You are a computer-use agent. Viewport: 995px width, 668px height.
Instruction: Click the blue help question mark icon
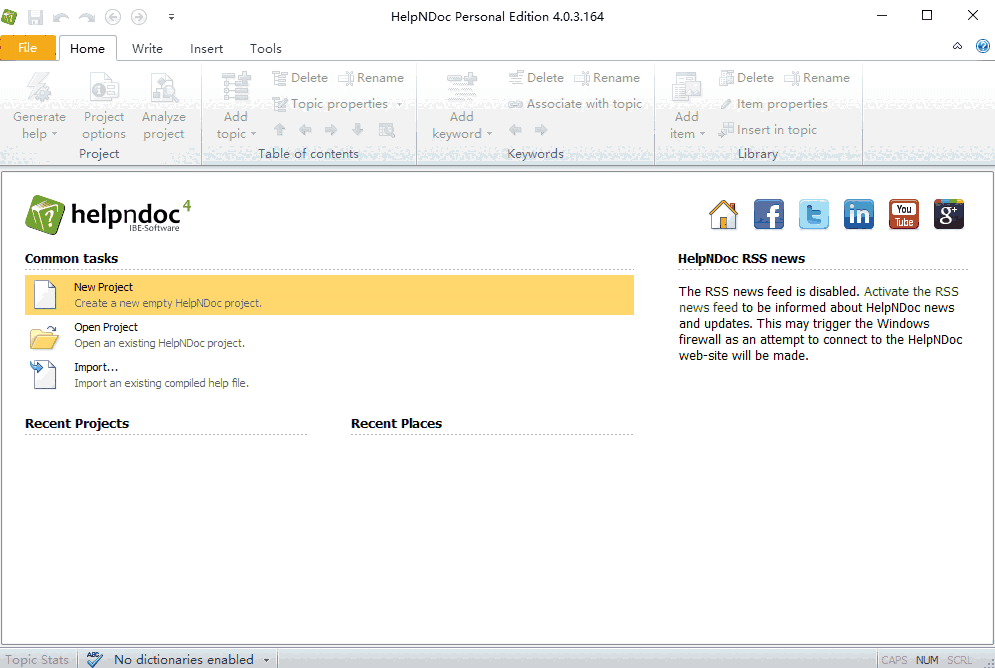(982, 46)
